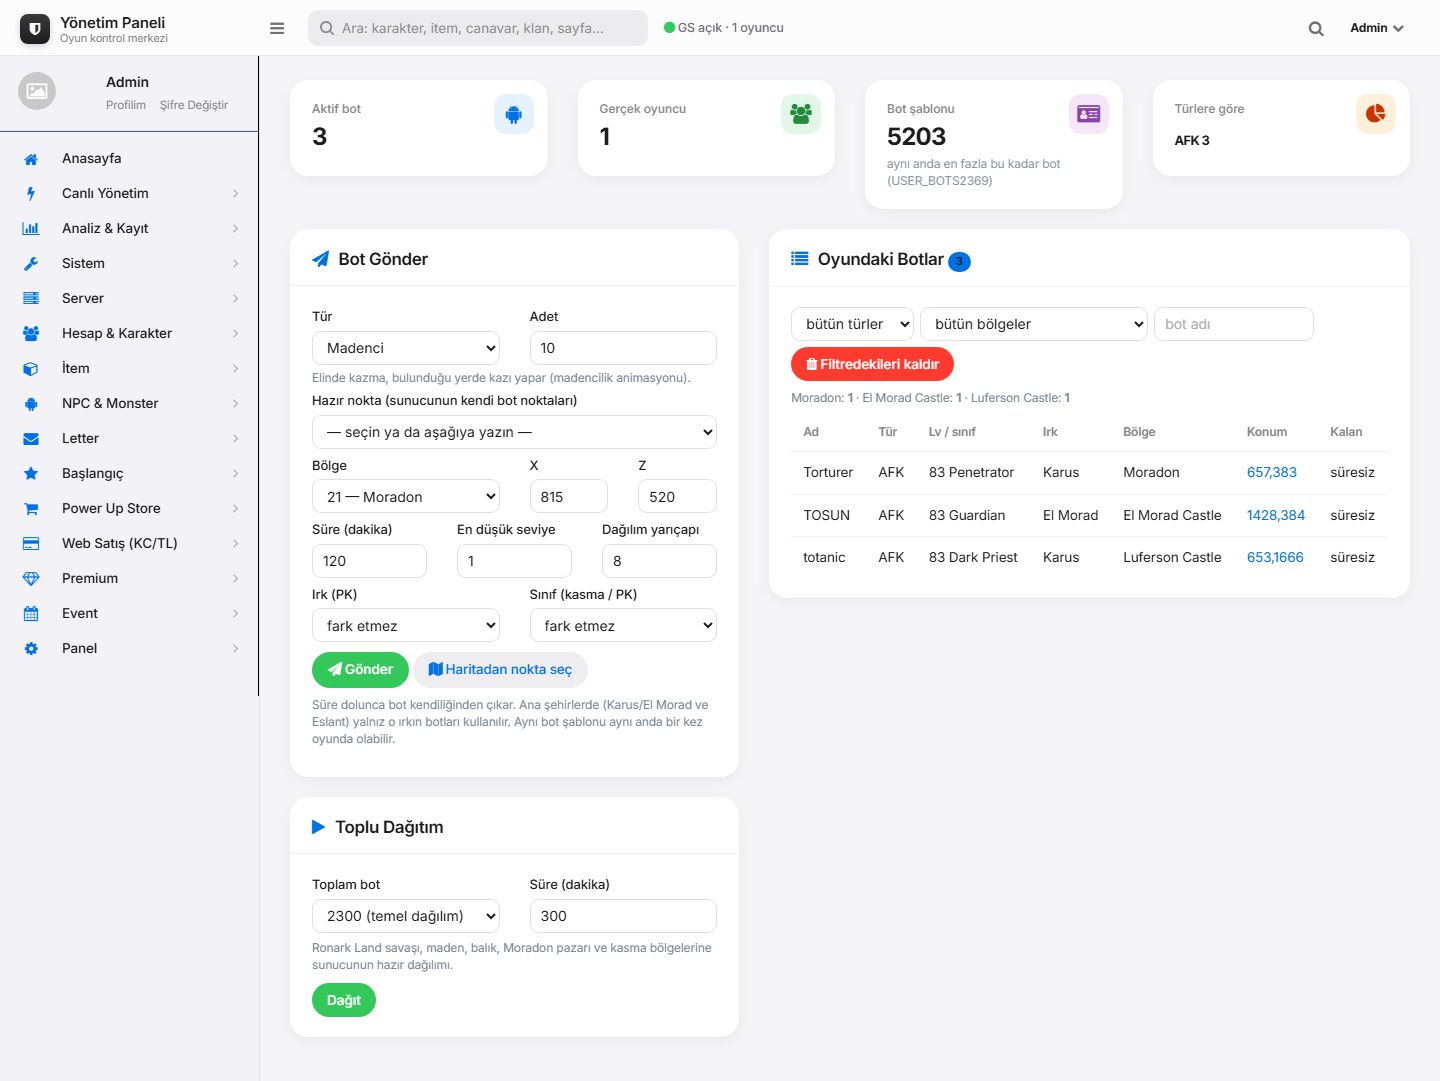
Task: Open Torturer's location link 657,383
Action: [1272, 472]
